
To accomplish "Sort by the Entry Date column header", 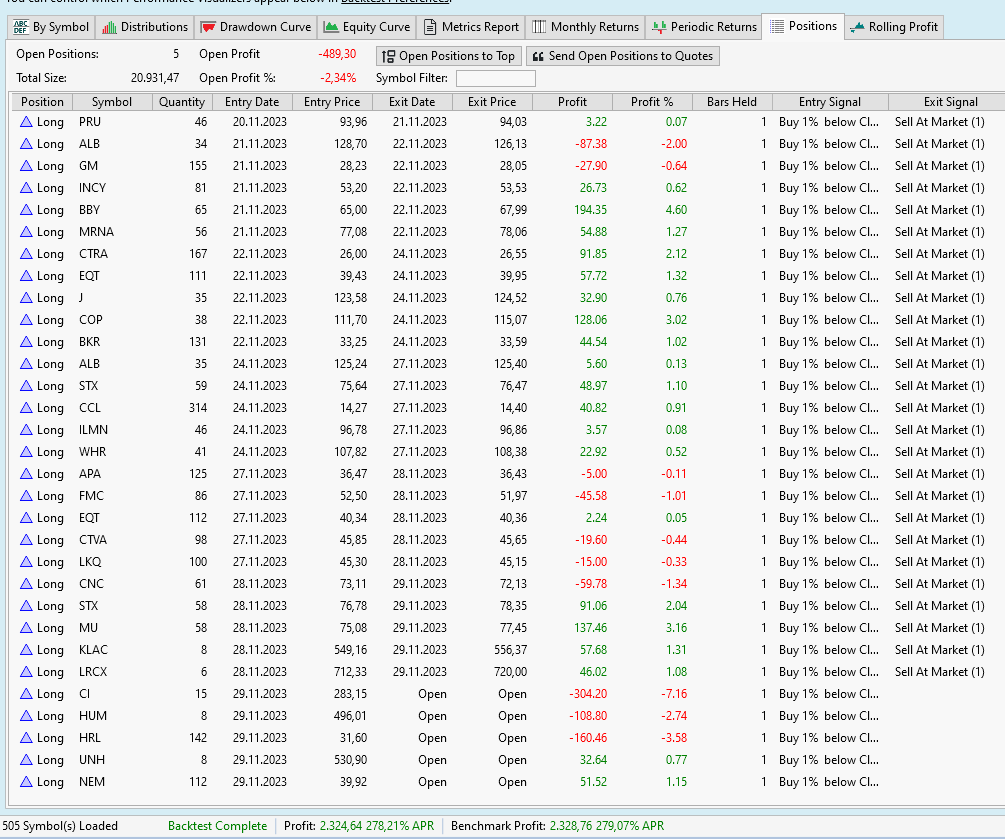I will tap(252, 102).
